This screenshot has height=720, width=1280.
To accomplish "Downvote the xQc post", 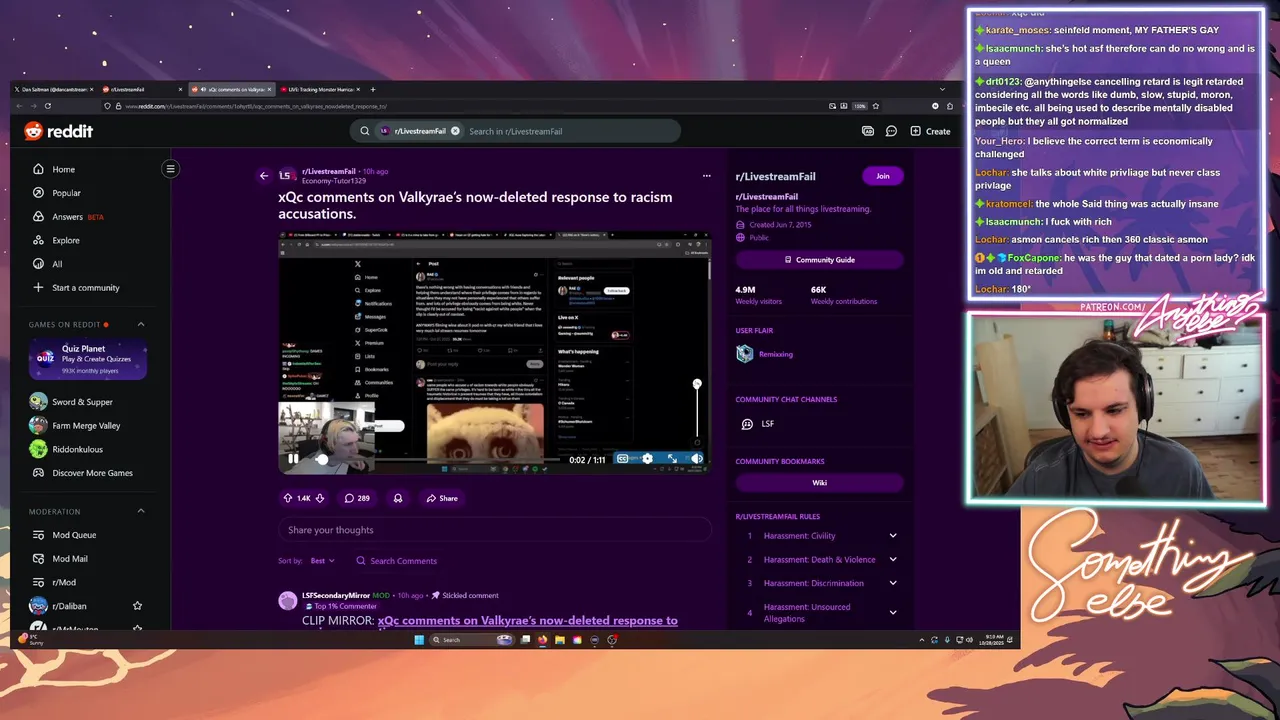I will (322, 498).
